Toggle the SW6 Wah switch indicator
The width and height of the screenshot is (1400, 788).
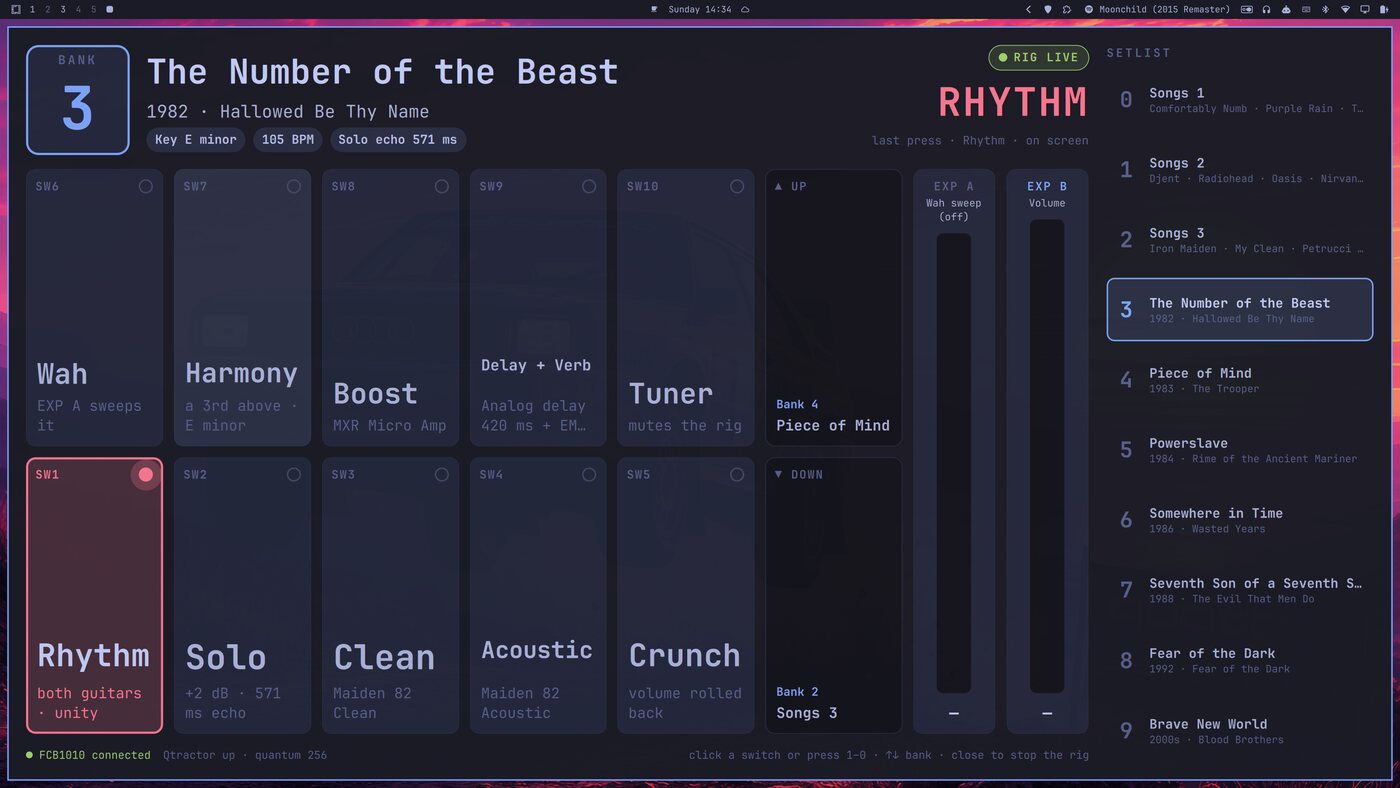click(146, 186)
